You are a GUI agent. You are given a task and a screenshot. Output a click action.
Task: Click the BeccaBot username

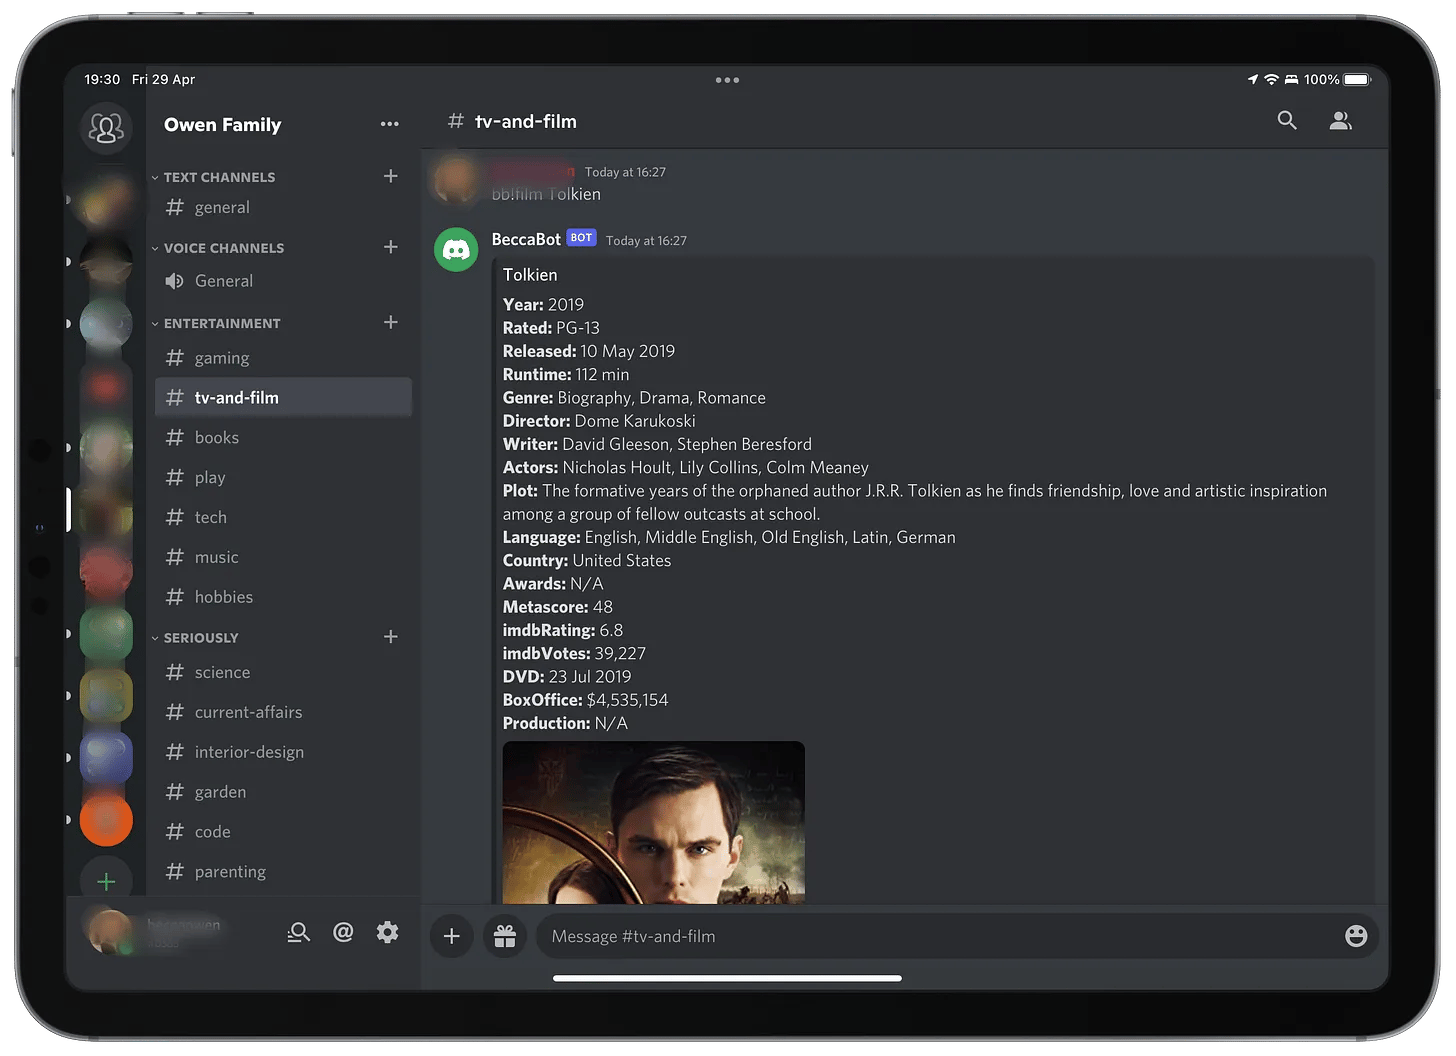[x=526, y=239]
